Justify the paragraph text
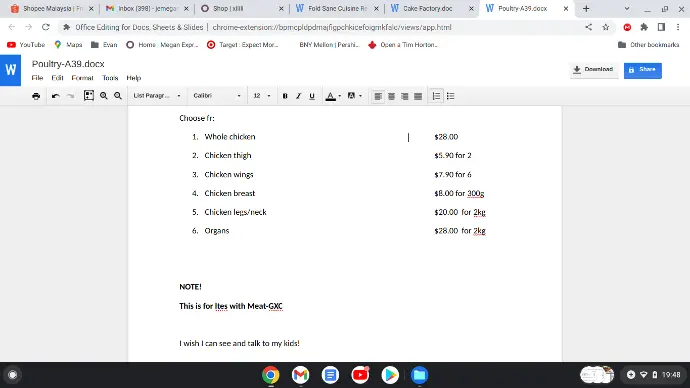This screenshot has height=388, width=690. coord(418,96)
